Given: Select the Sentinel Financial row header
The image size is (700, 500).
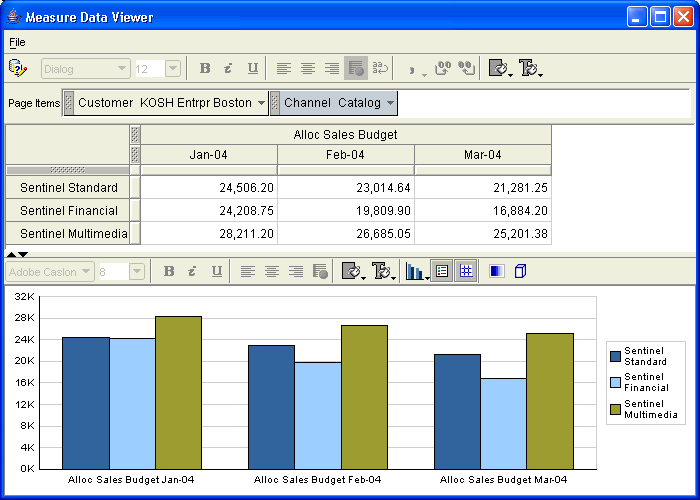Looking at the screenshot, I should point(68,211).
